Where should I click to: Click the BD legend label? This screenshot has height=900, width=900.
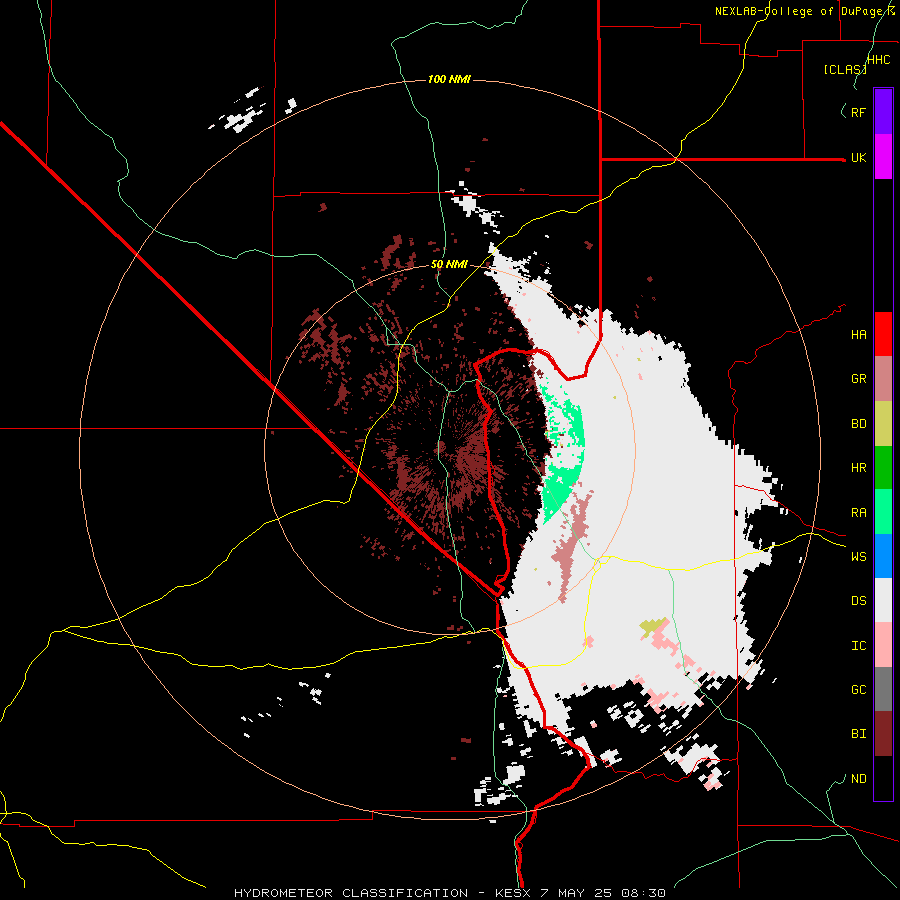point(859,424)
